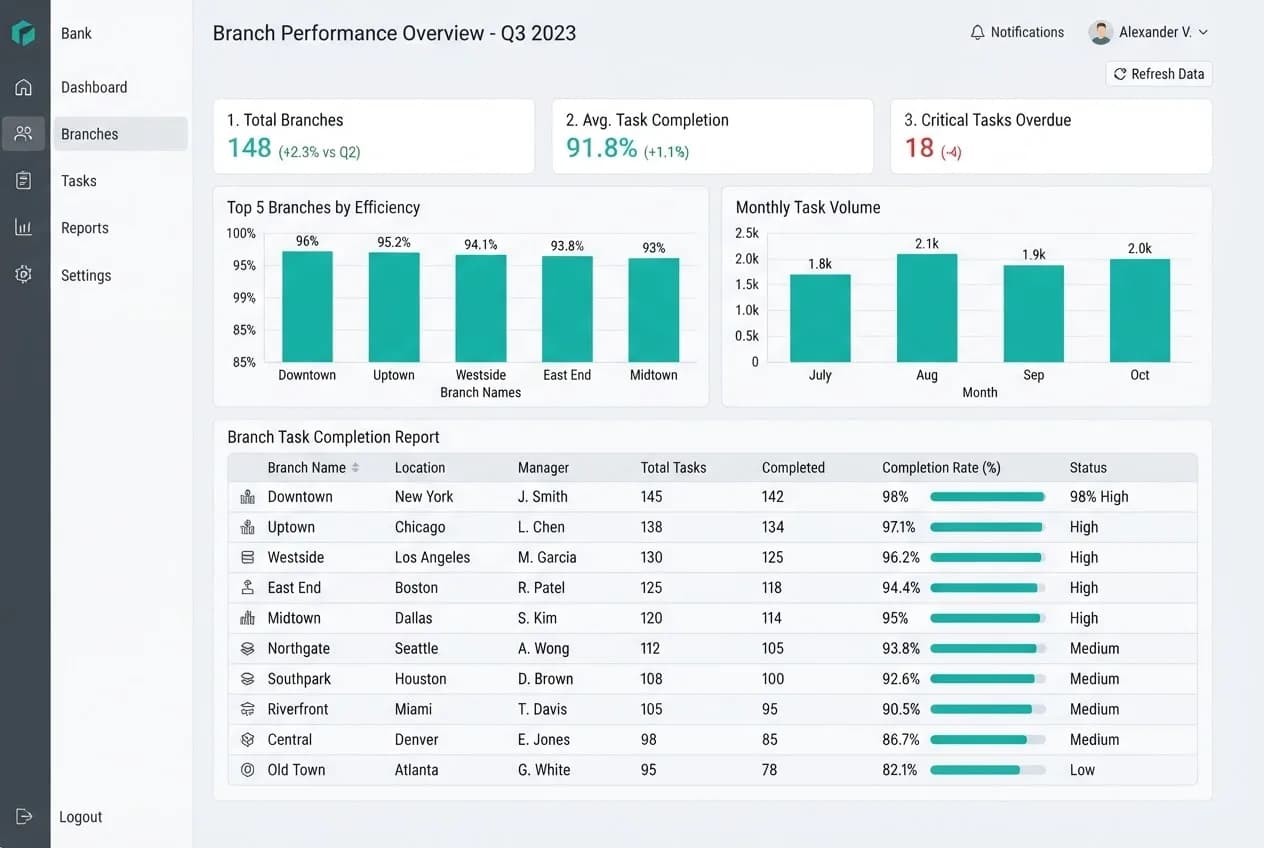Select the people icon in the sidebar
Screen dimensions: 1264x848
pos(24,133)
